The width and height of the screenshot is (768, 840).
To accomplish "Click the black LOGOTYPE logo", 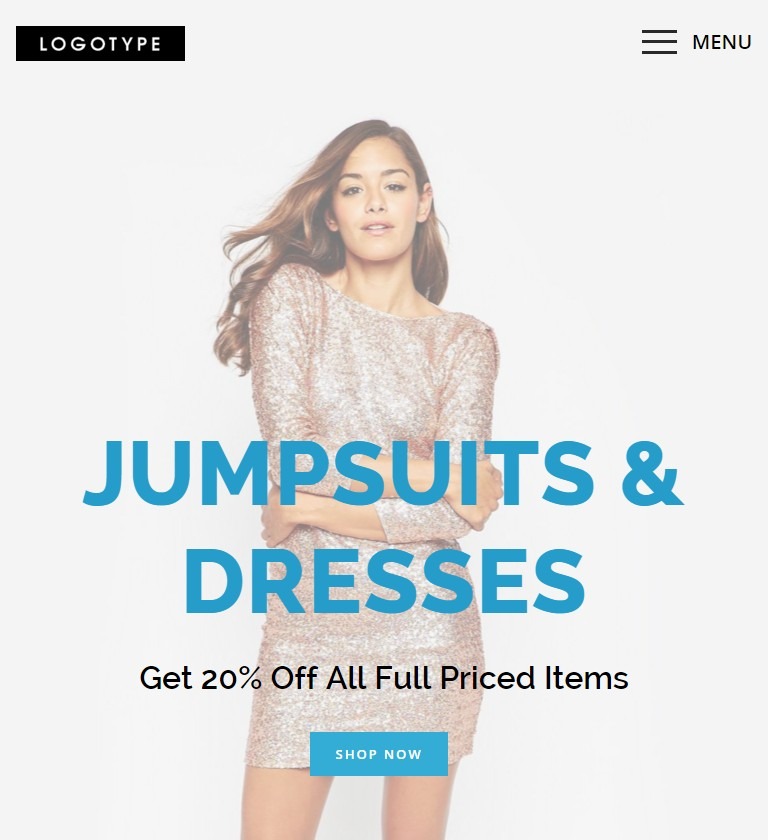I will 100,43.
